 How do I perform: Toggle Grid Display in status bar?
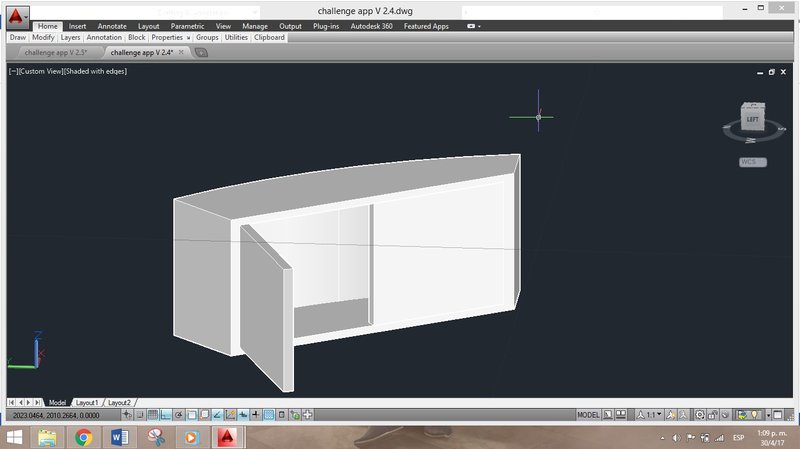(153, 414)
